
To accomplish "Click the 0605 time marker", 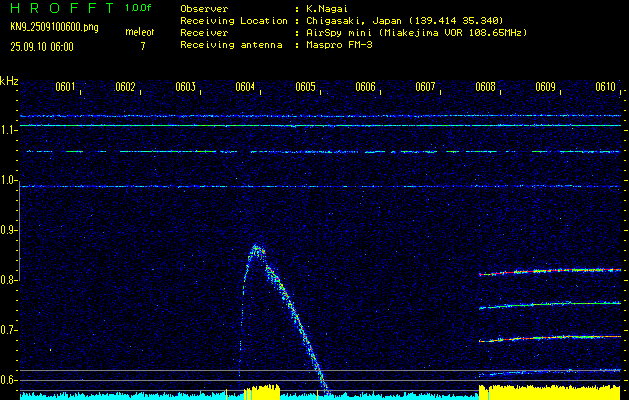I will (x=305, y=87).
